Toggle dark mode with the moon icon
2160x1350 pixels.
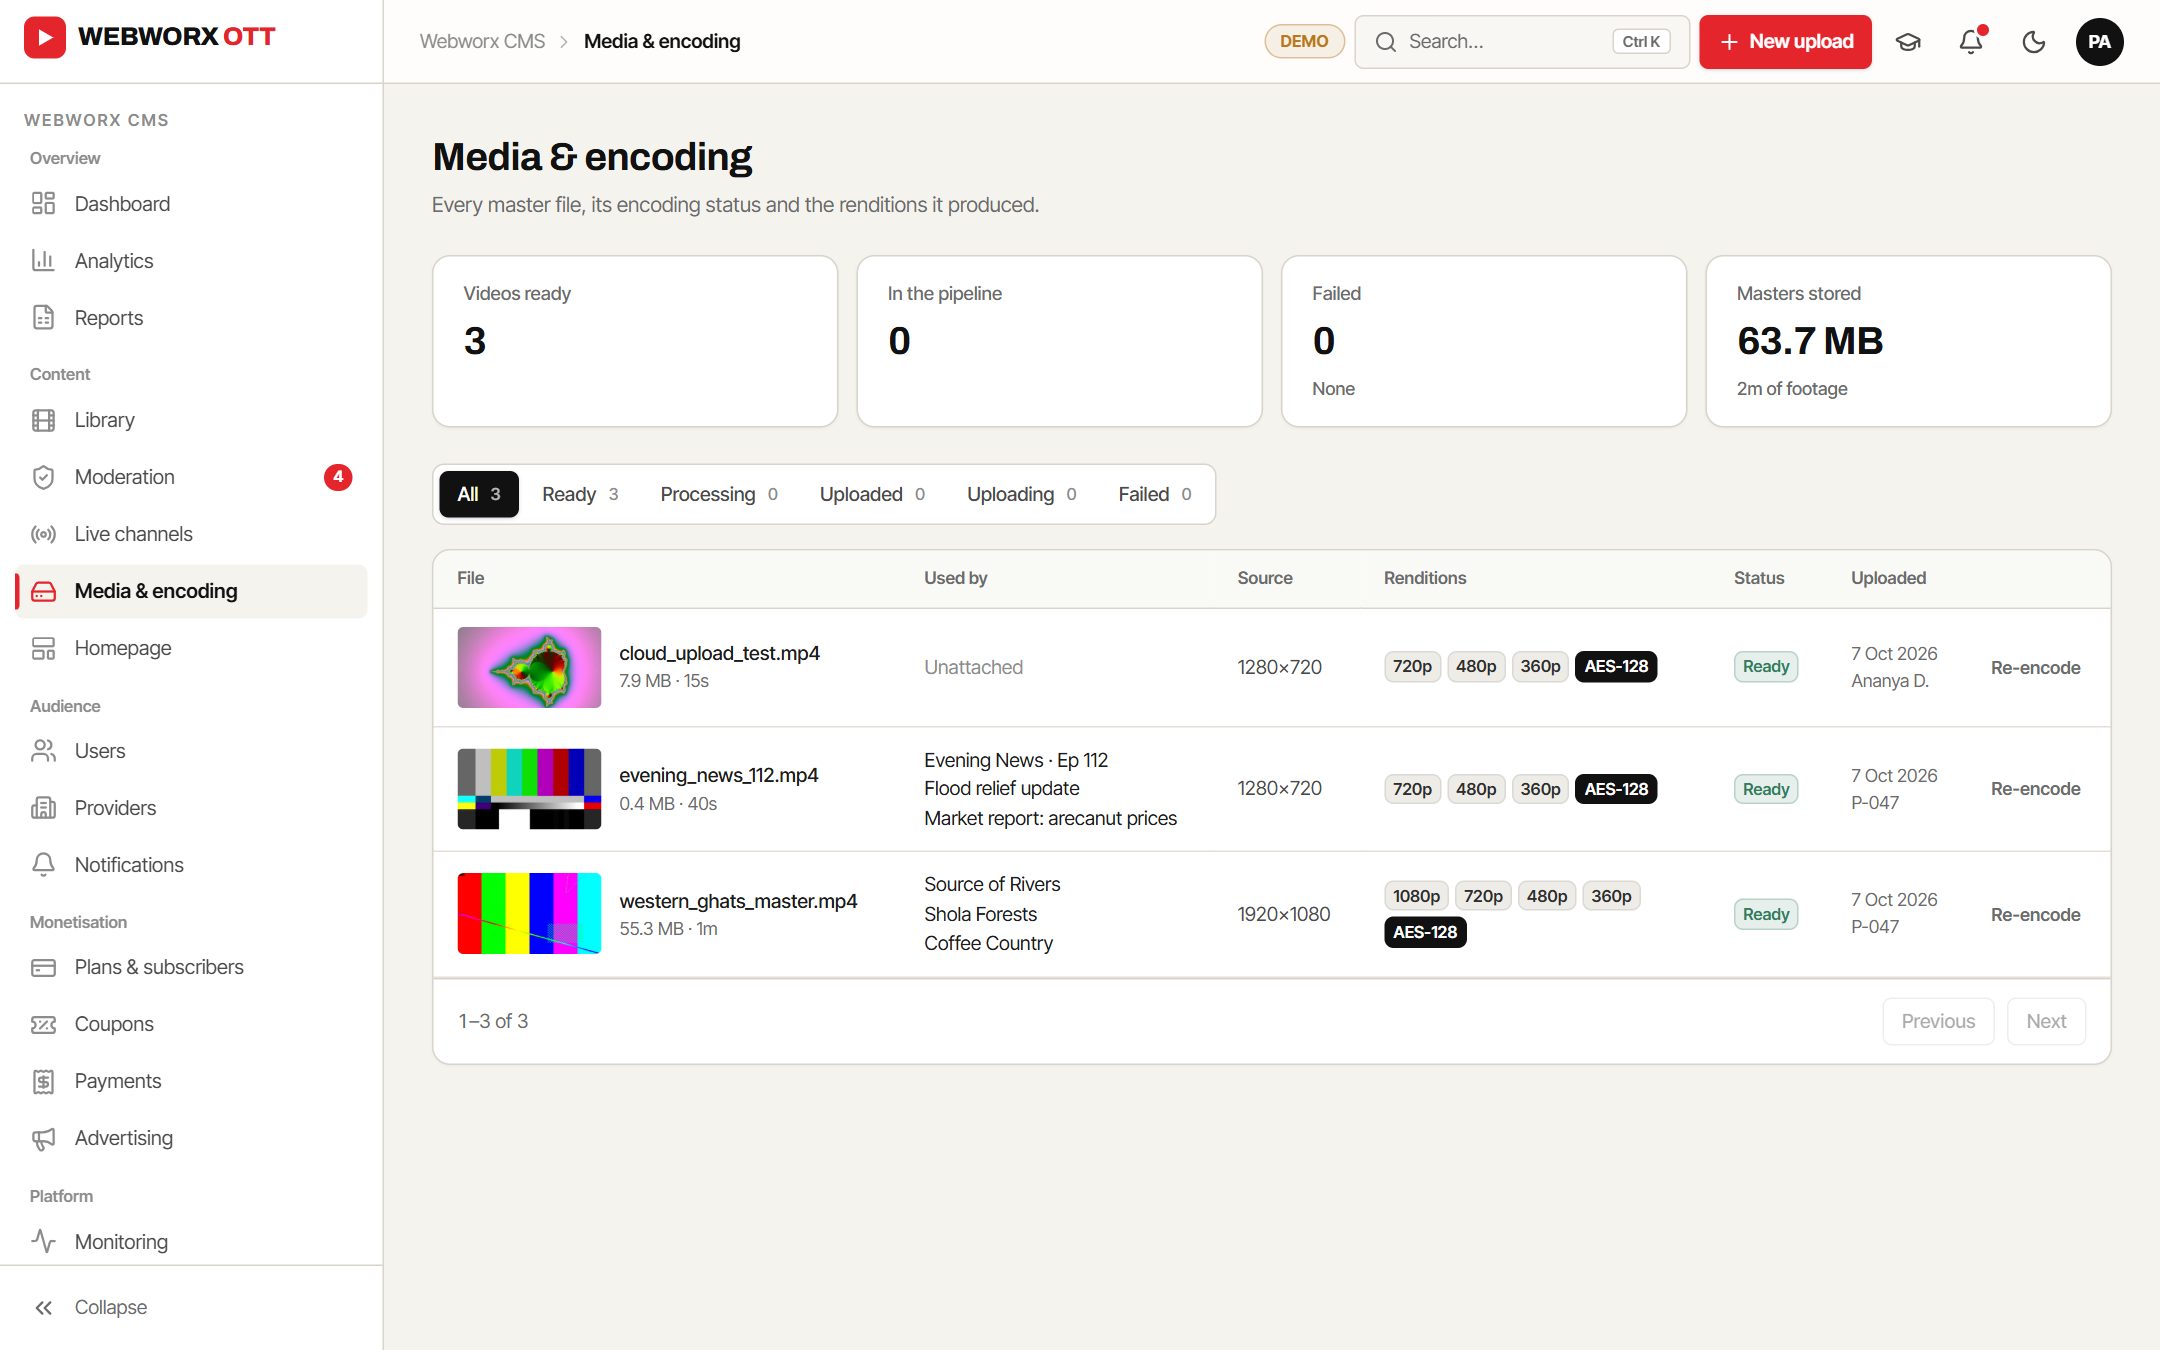[x=2034, y=42]
